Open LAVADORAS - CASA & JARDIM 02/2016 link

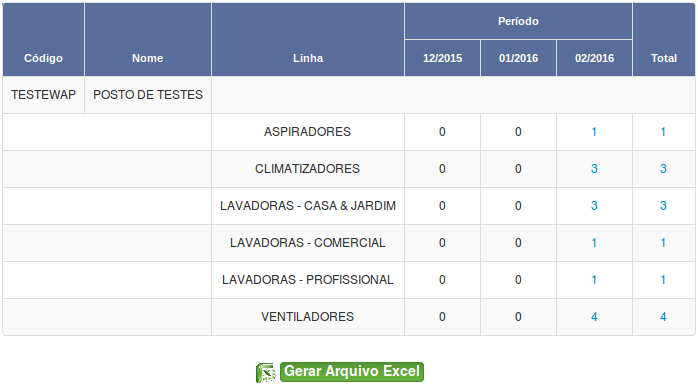pyautogui.click(x=594, y=206)
